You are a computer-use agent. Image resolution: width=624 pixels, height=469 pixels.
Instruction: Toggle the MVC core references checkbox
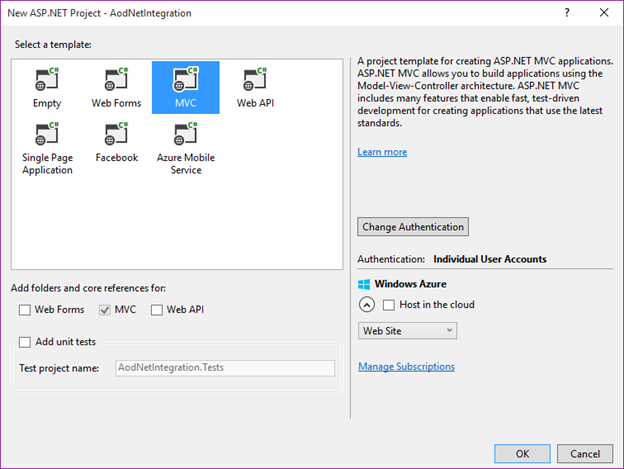[105, 310]
